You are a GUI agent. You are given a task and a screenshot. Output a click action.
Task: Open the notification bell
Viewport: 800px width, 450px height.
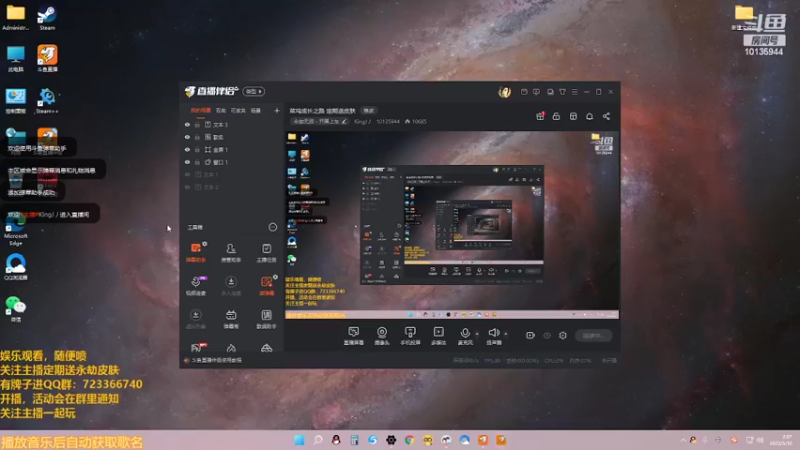[x=589, y=116]
